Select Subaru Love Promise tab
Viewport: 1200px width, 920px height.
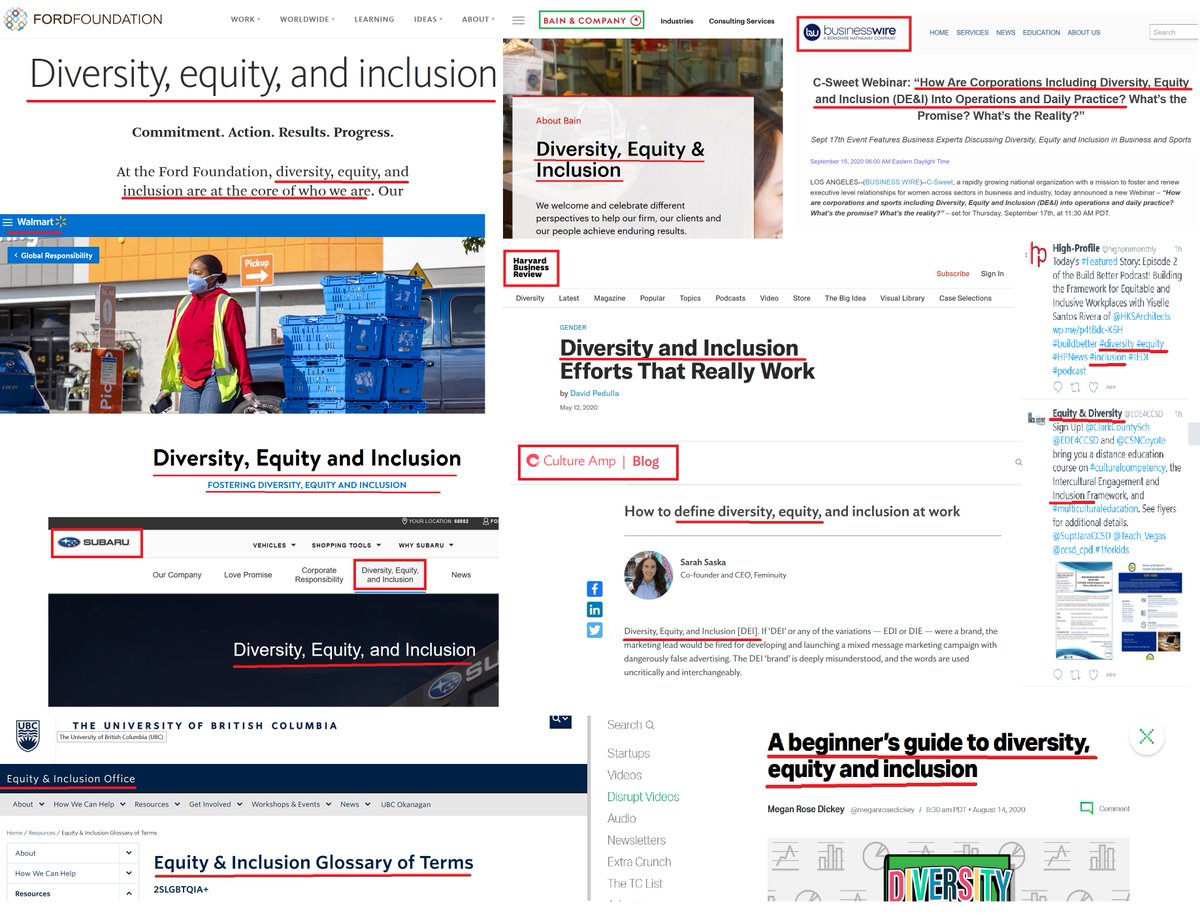[x=247, y=575]
